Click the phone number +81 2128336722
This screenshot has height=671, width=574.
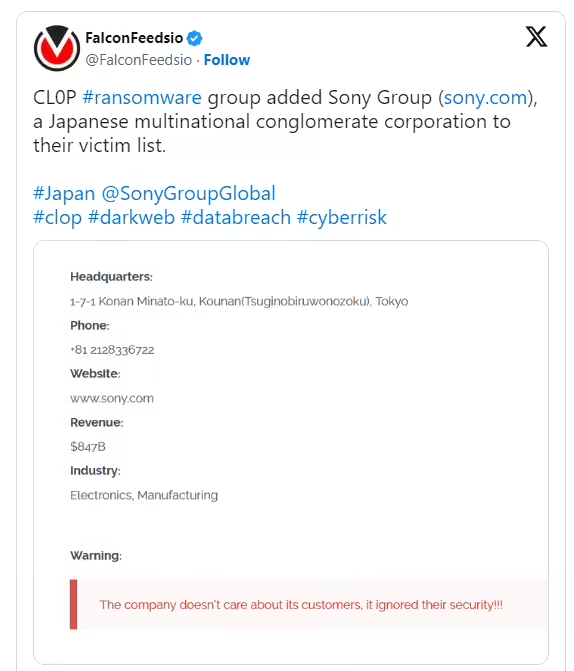point(112,350)
